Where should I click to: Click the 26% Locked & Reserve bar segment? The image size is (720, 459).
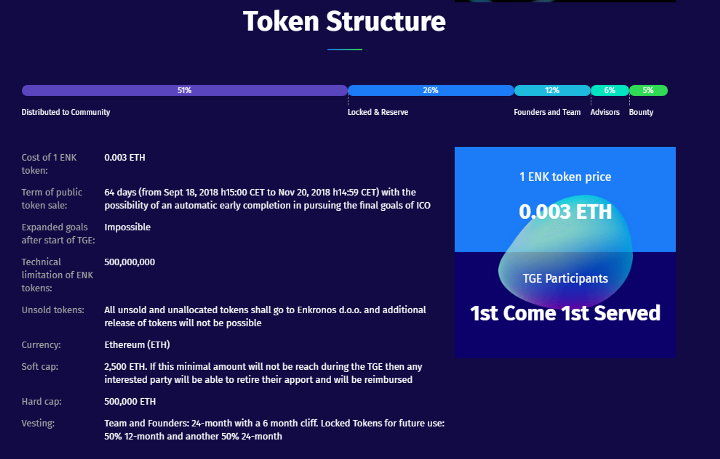pyautogui.click(x=430, y=90)
